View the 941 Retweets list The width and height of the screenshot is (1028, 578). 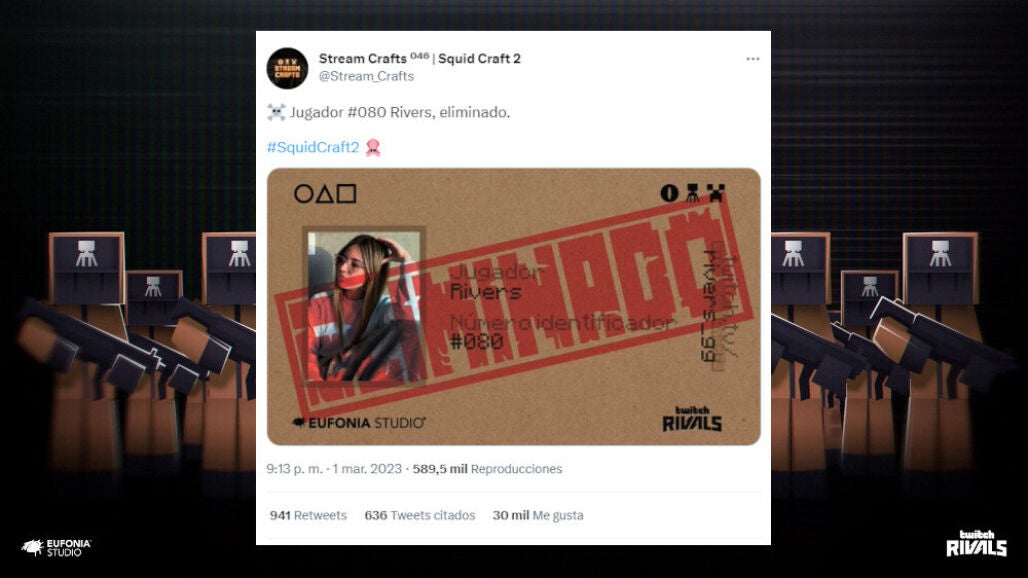[308, 515]
